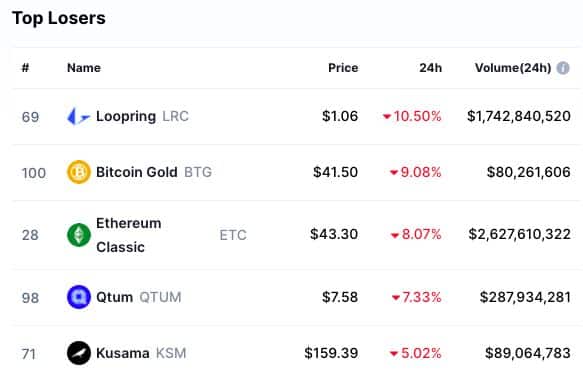Open the Ethereum Classic coin link
This screenshot has height=370, width=583.
(129, 235)
